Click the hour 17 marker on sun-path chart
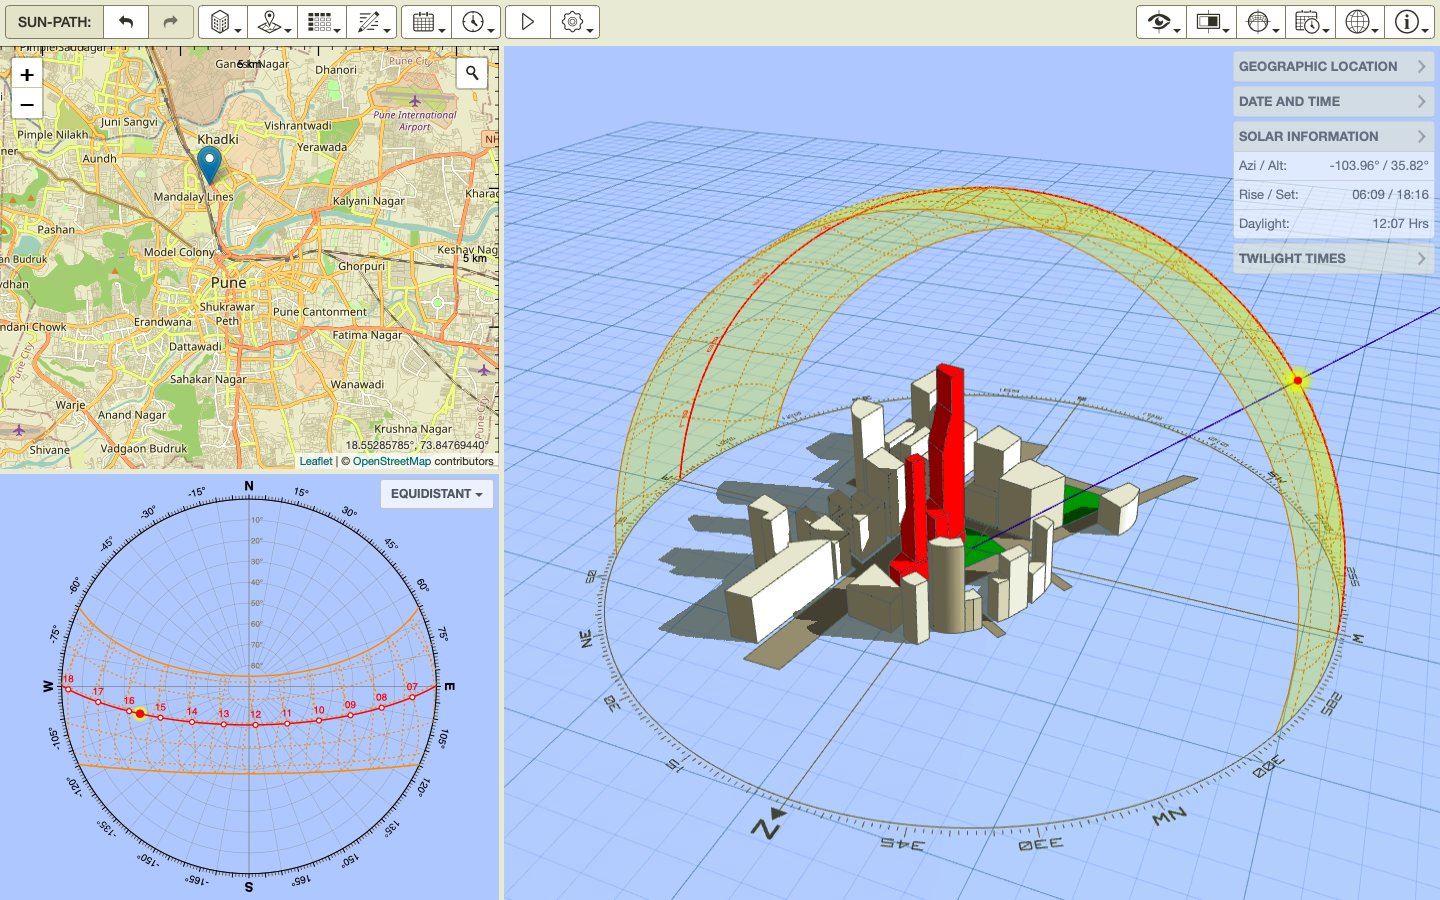This screenshot has height=900, width=1440. click(98, 702)
